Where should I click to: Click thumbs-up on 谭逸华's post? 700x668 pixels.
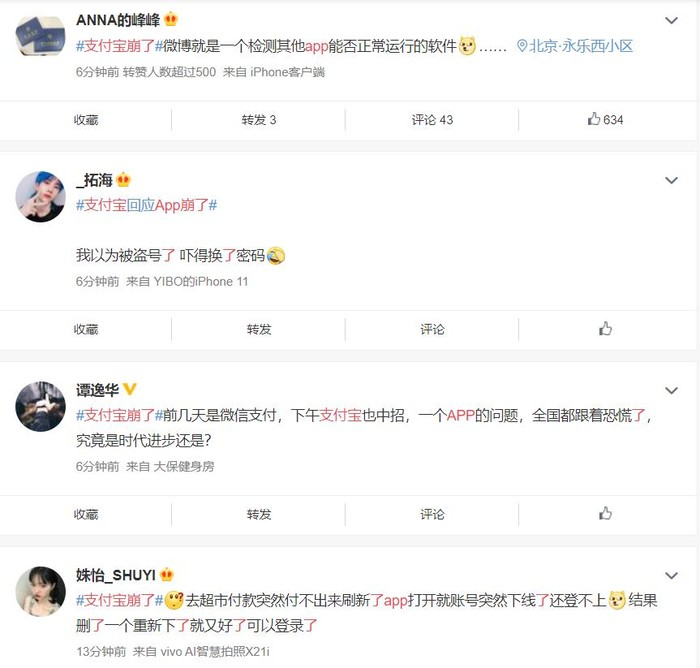click(x=605, y=514)
